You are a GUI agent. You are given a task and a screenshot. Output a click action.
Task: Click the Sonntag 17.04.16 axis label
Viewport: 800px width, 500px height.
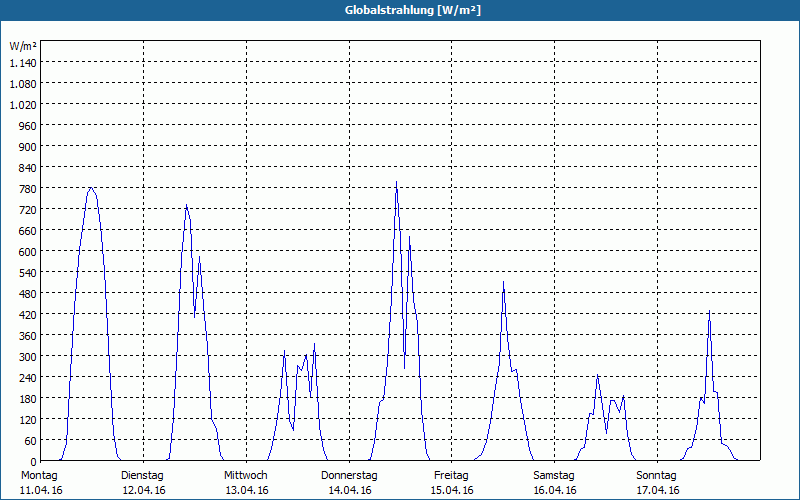(x=658, y=483)
